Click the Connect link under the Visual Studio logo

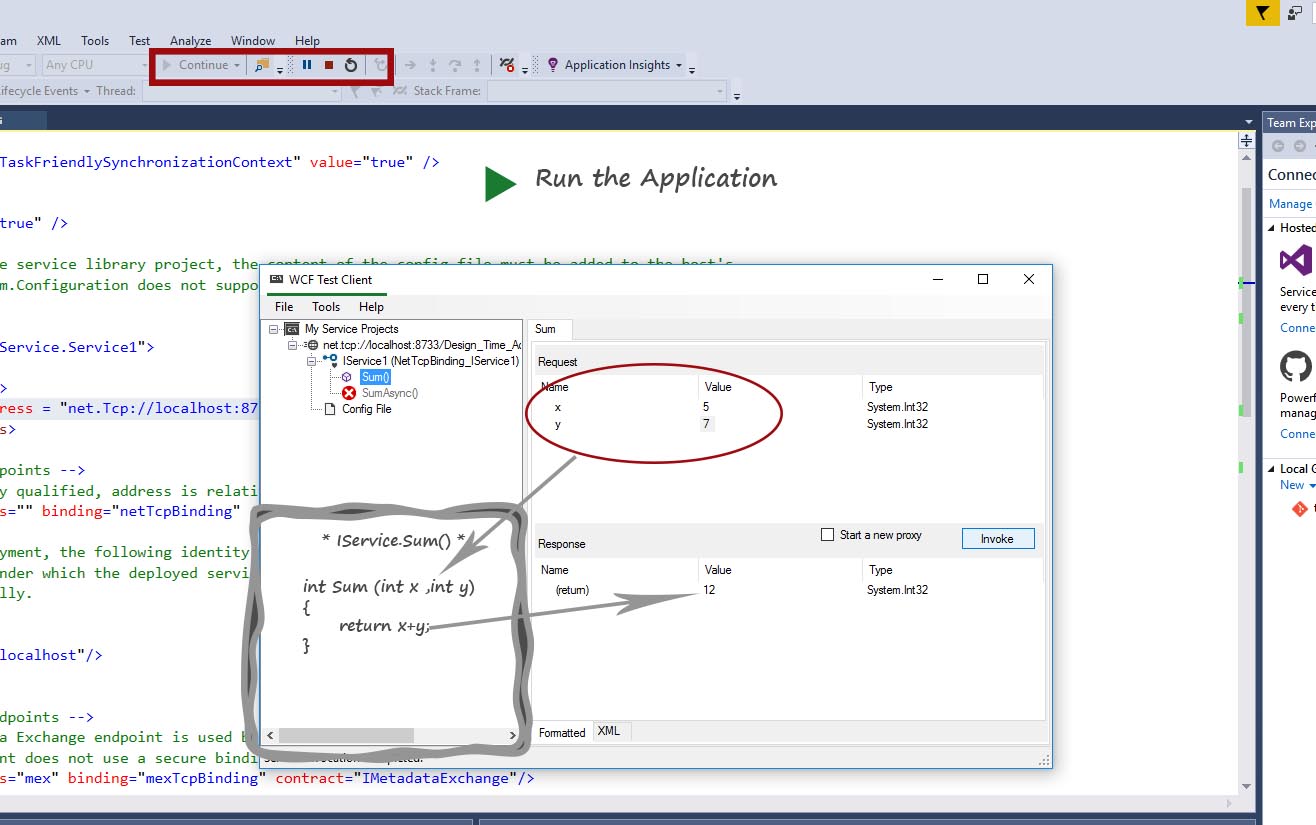(1297, 328)
